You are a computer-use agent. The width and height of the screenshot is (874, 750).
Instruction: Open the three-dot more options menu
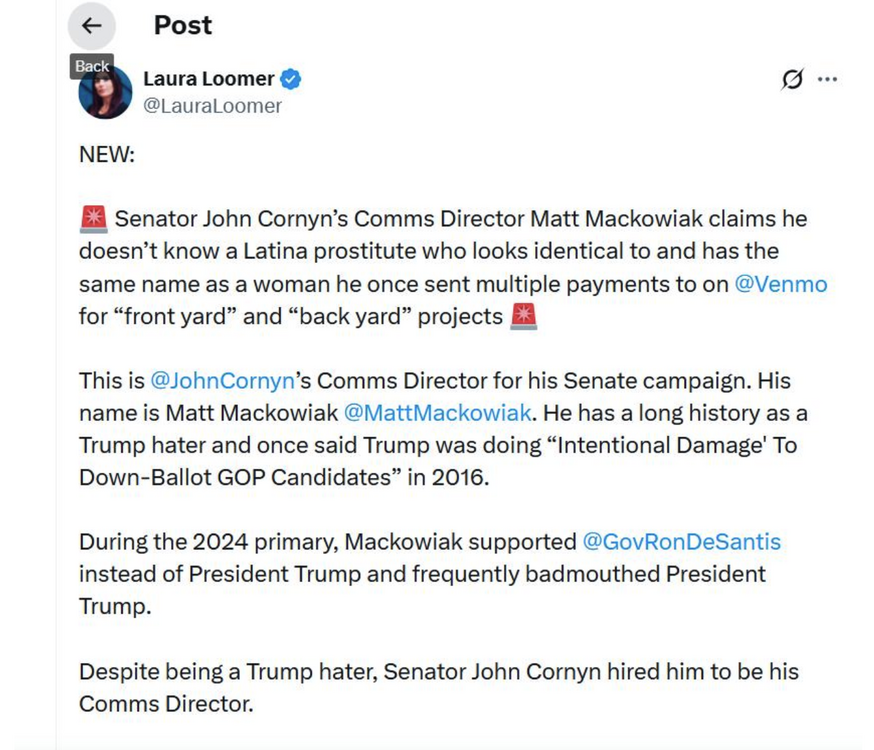point(827,80)
